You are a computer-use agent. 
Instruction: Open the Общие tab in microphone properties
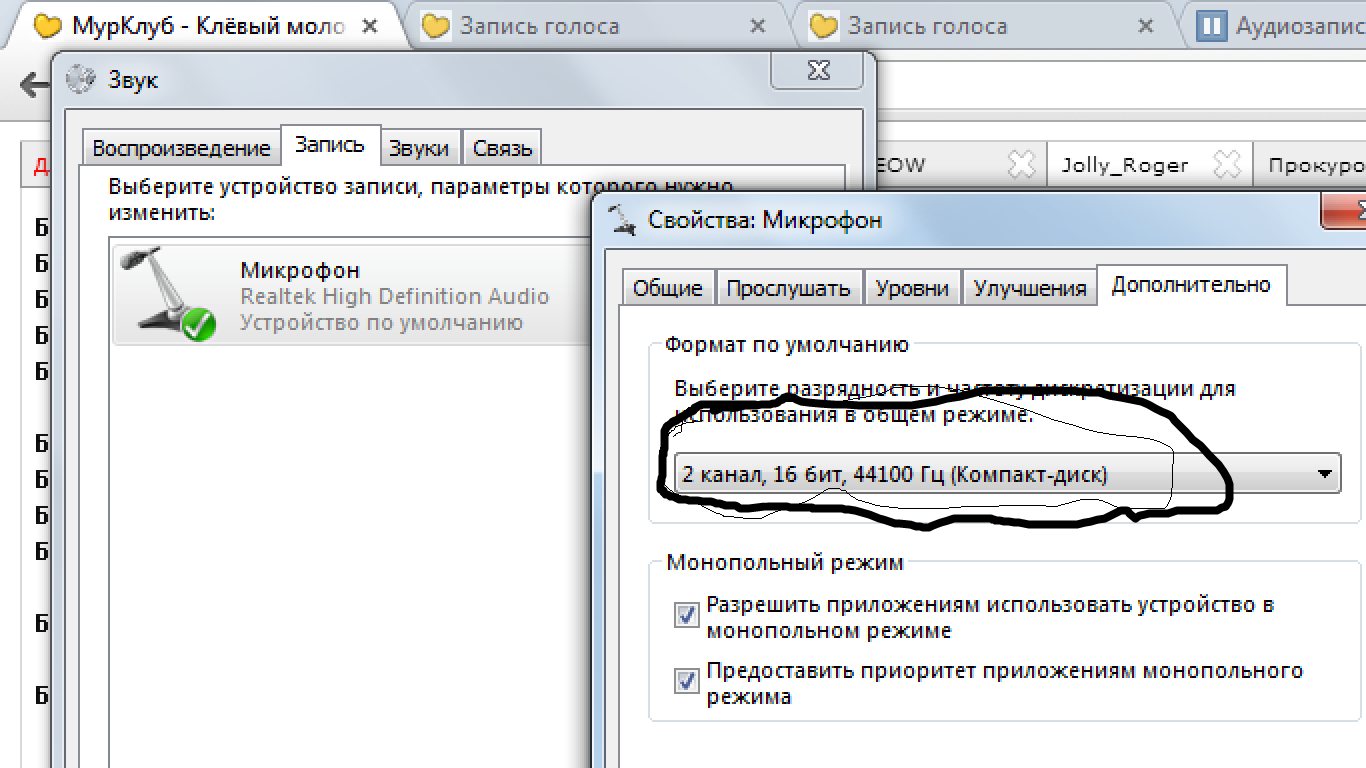pos(668,288)
